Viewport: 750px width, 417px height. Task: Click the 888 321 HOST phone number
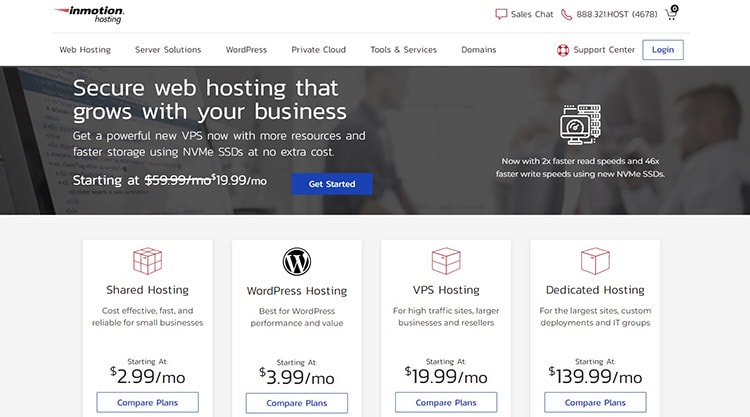pyautogui.click(x=617, y=14)
